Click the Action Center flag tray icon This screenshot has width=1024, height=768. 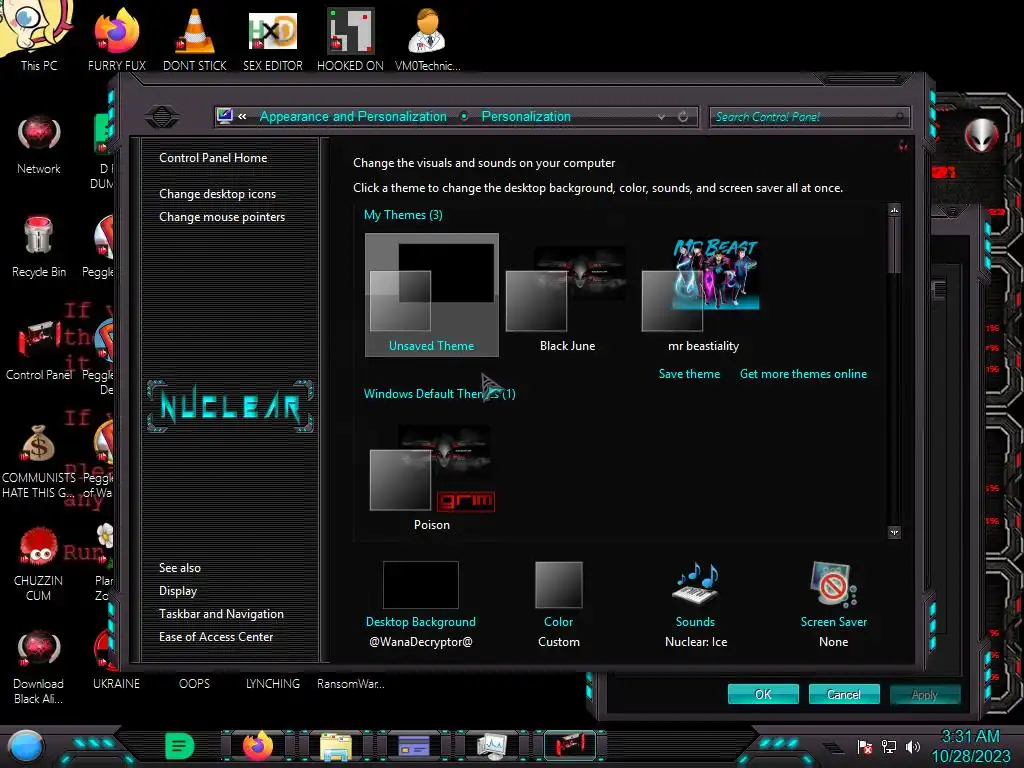[x=865, y=747]
